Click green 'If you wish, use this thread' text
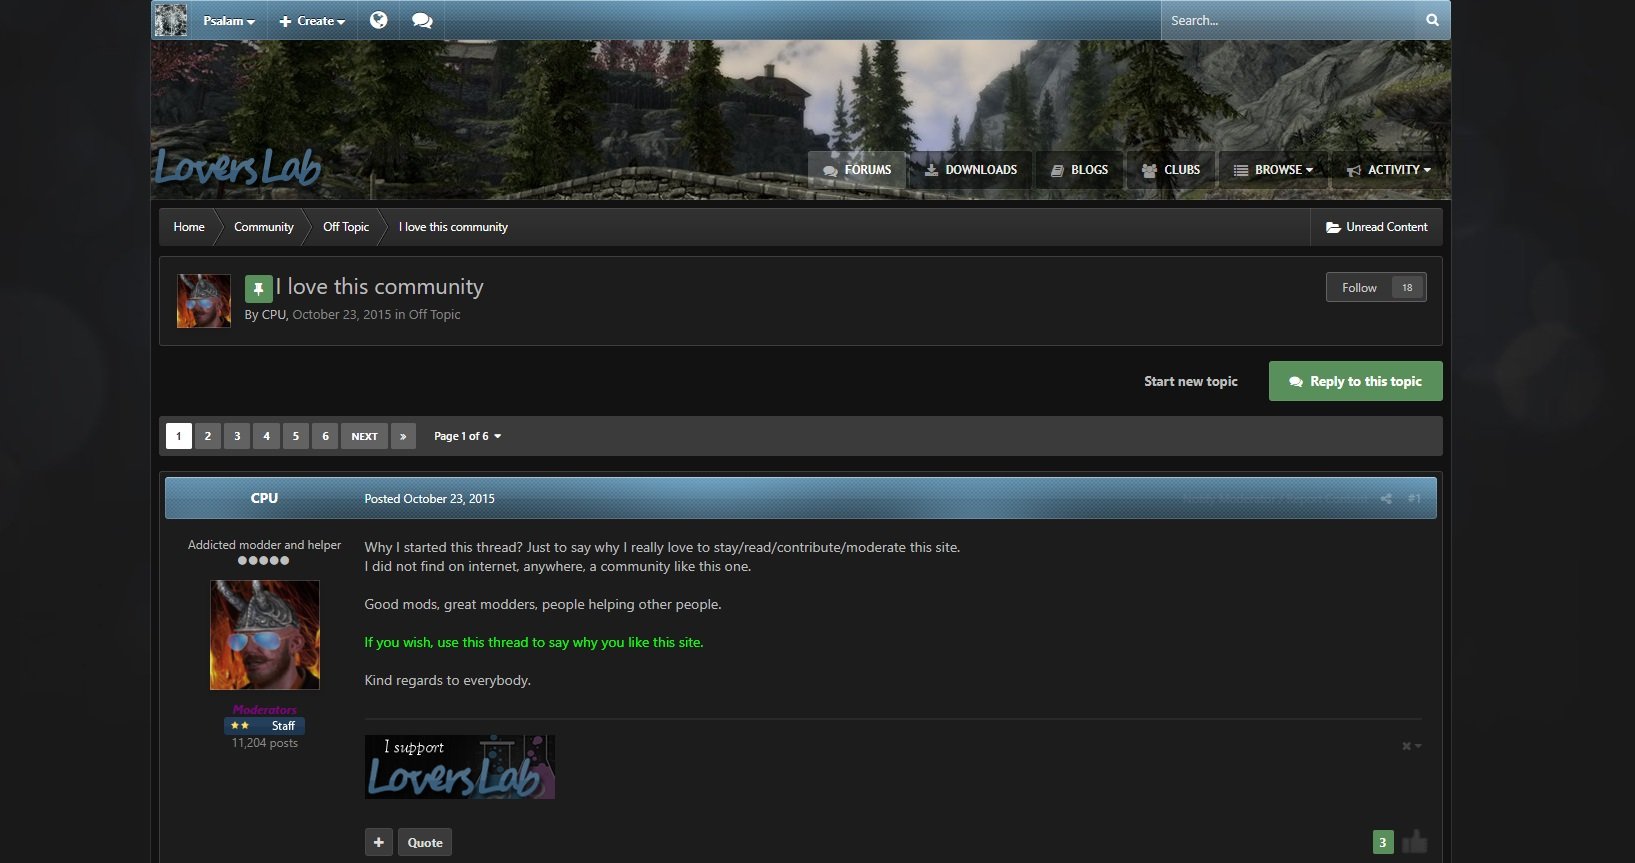 (534, 642)
